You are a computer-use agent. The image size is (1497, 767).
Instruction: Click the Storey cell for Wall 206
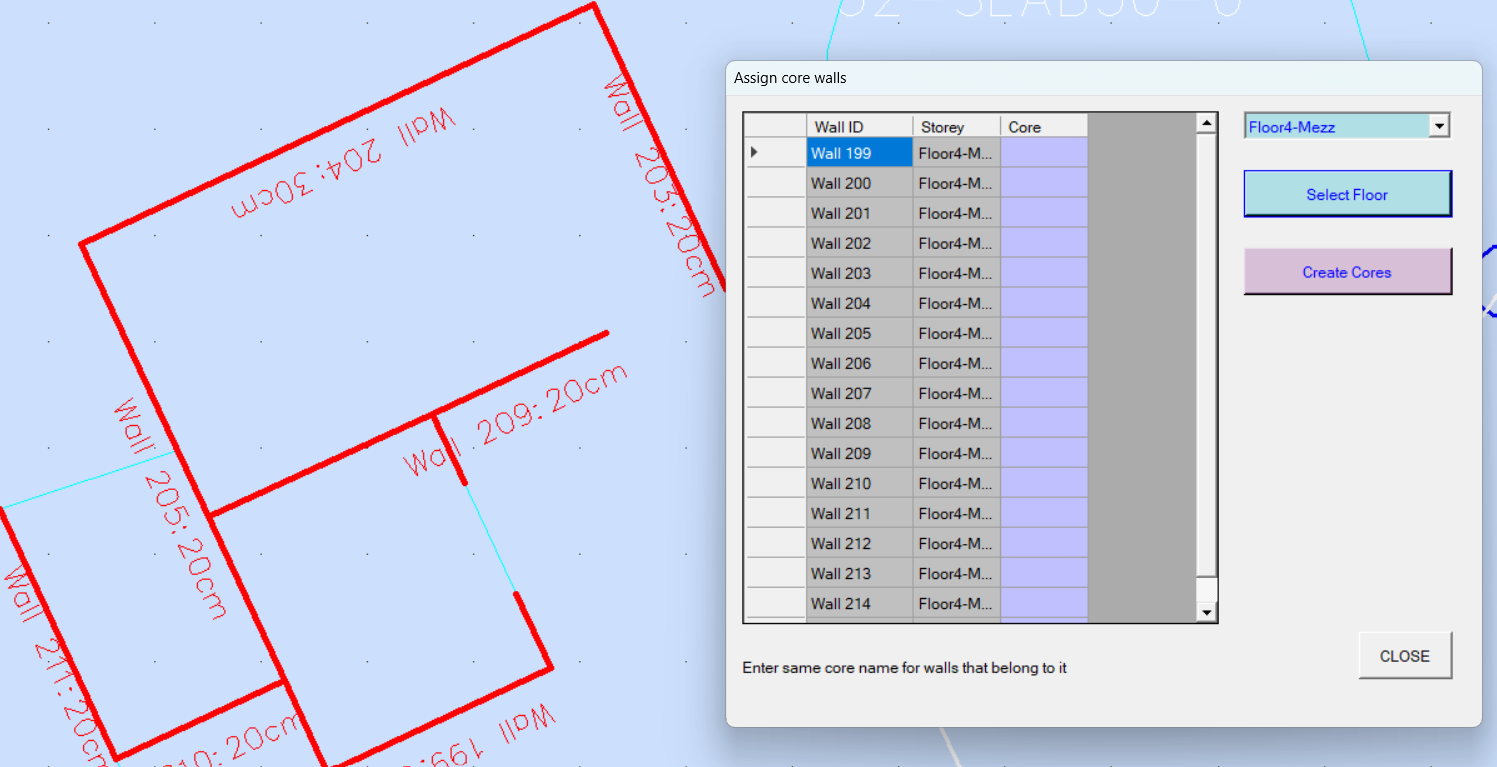[956, 363]
